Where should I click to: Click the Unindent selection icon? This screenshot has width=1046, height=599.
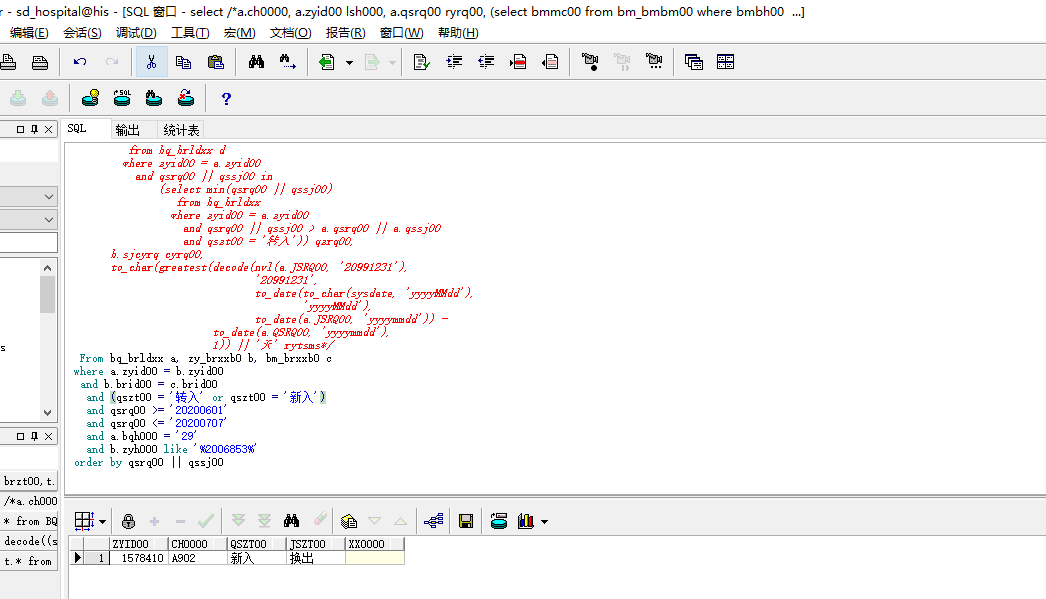click(x=486, y=62)
